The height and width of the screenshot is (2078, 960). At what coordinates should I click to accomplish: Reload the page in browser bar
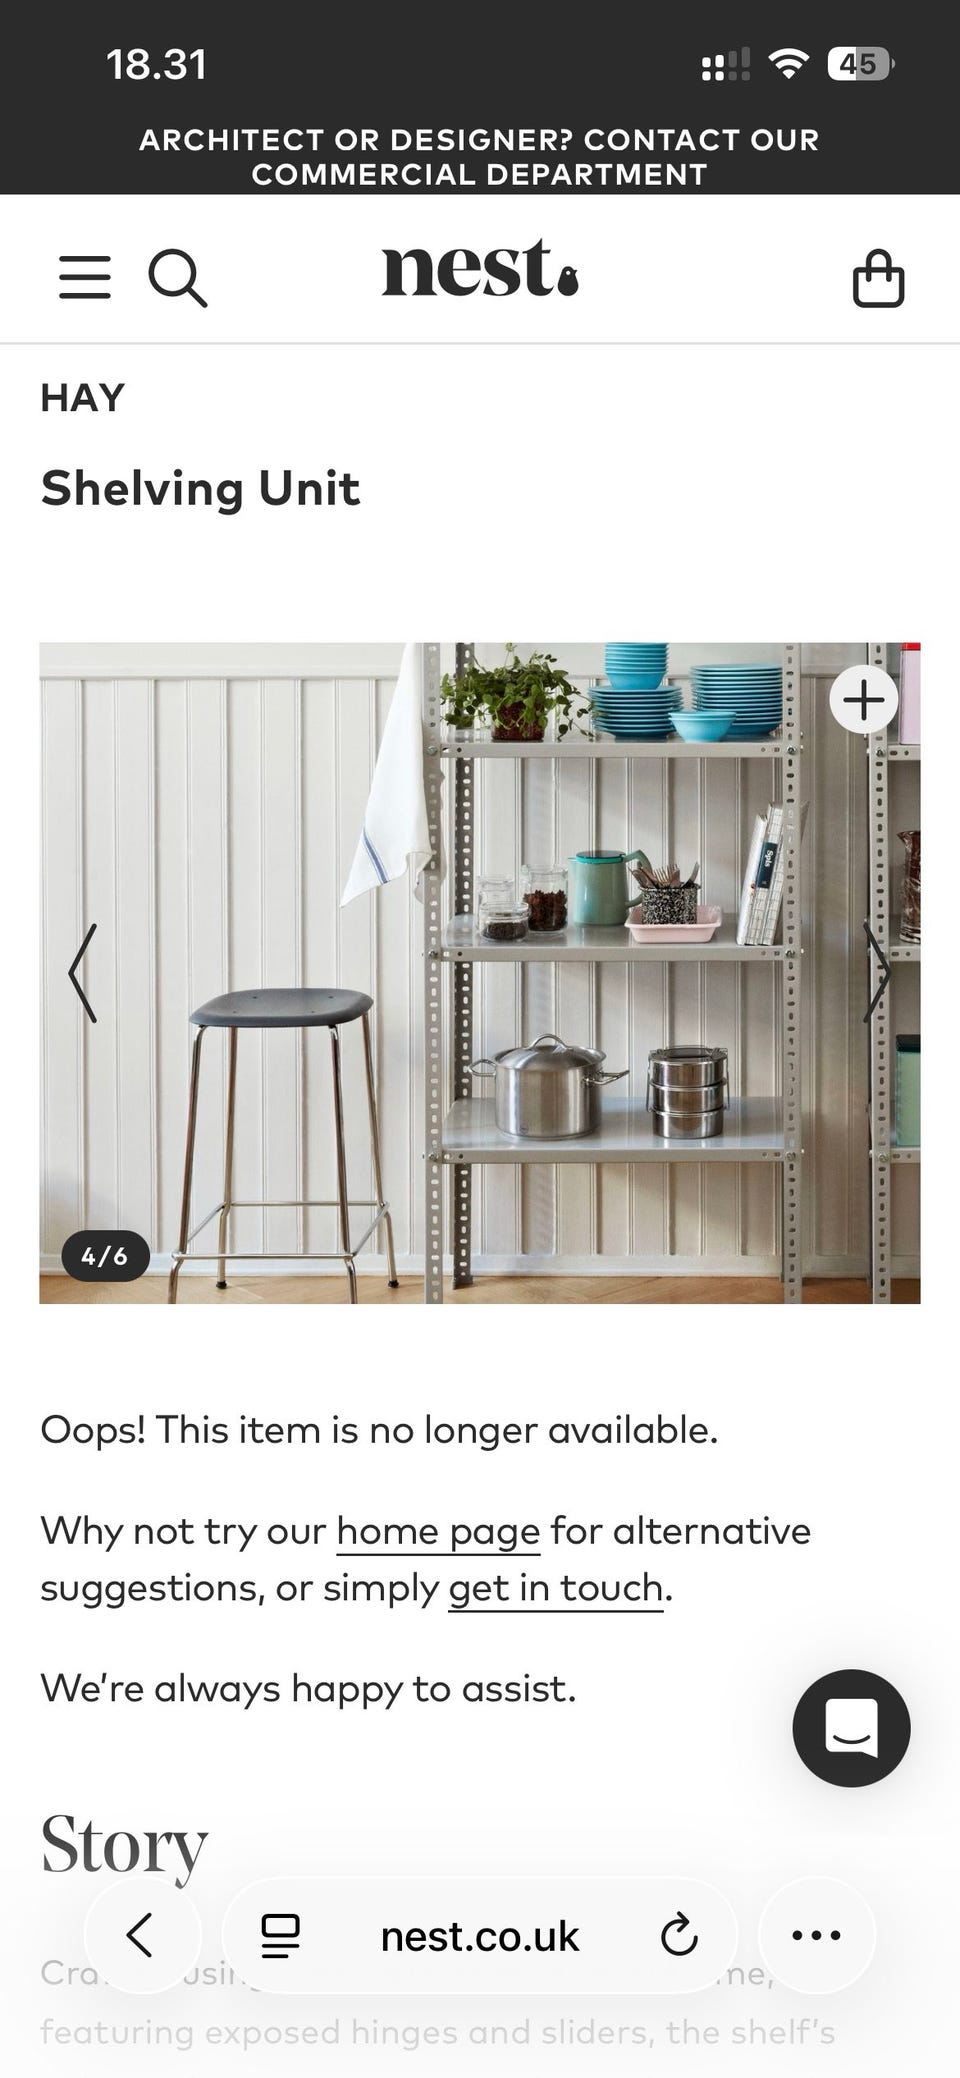tap(679, 1936)
